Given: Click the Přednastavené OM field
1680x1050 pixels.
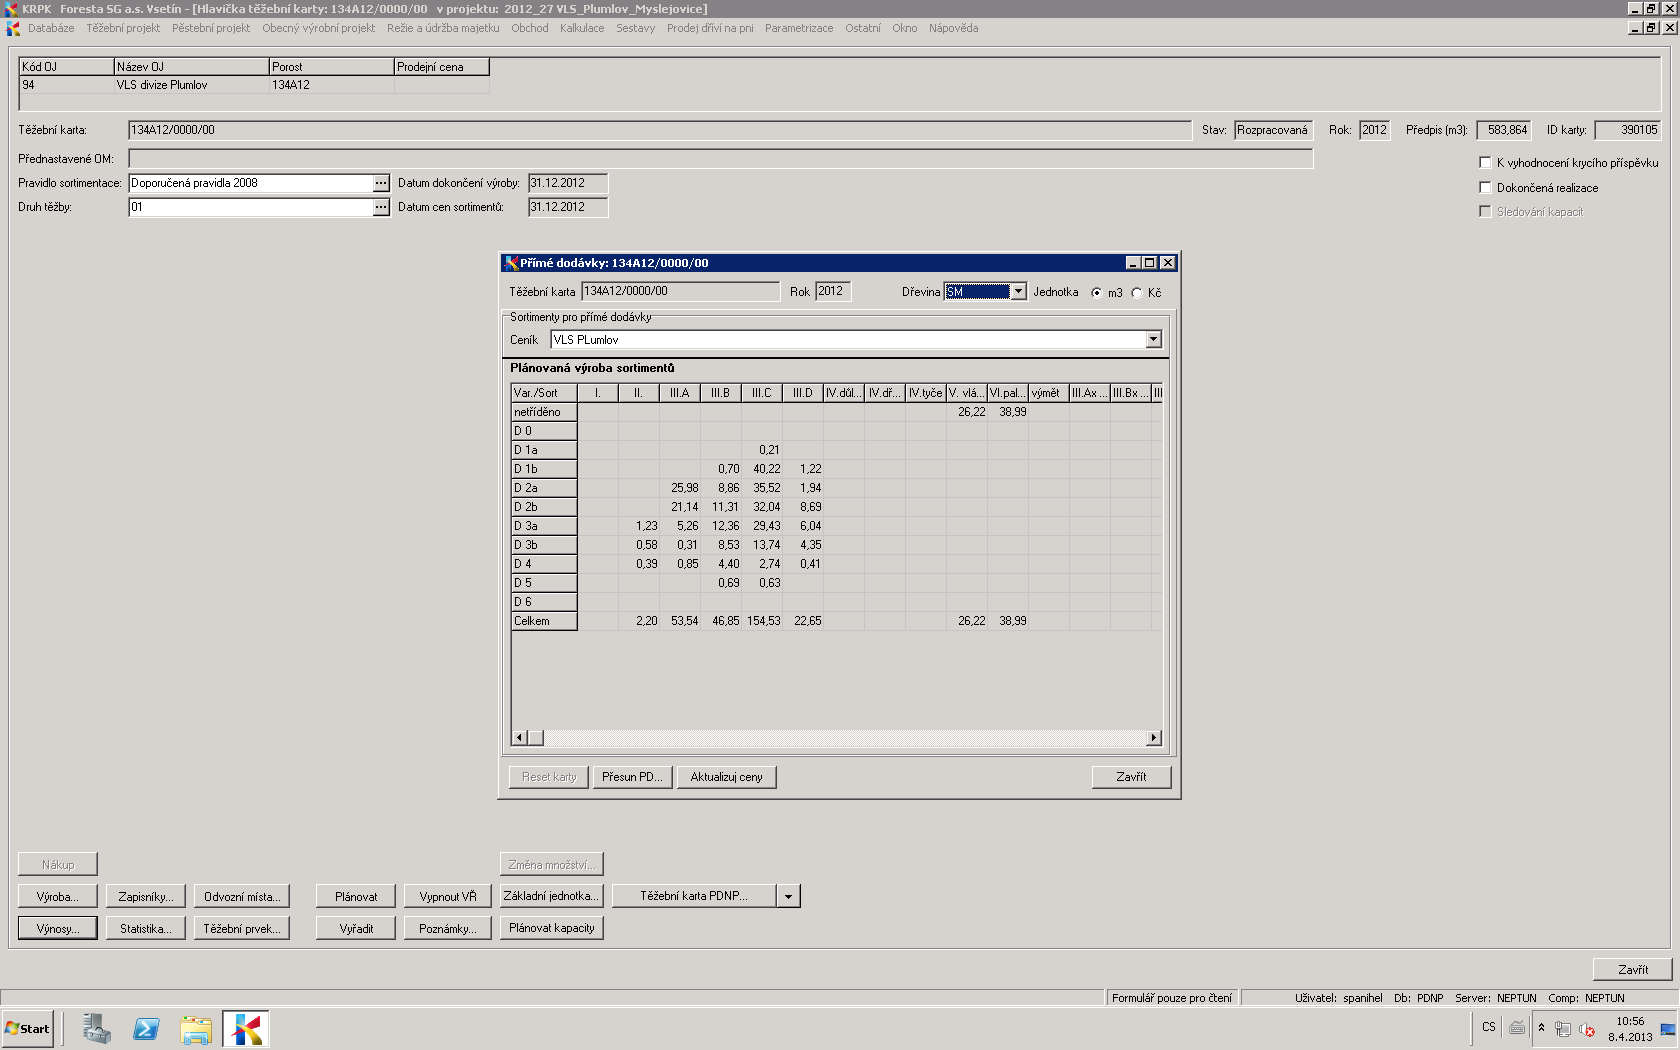Looking at the screenshot, I should coord(720,159).
